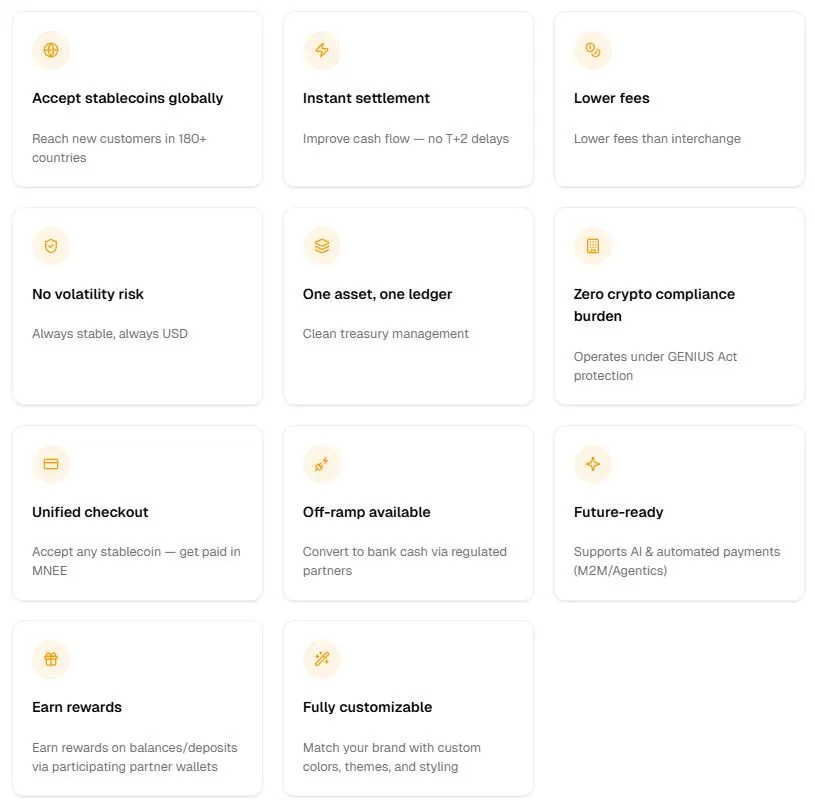The width and height of the screenshot is (815, 809).
Task: Click the credit card Unified checkout icon
Action: point(51,464)
